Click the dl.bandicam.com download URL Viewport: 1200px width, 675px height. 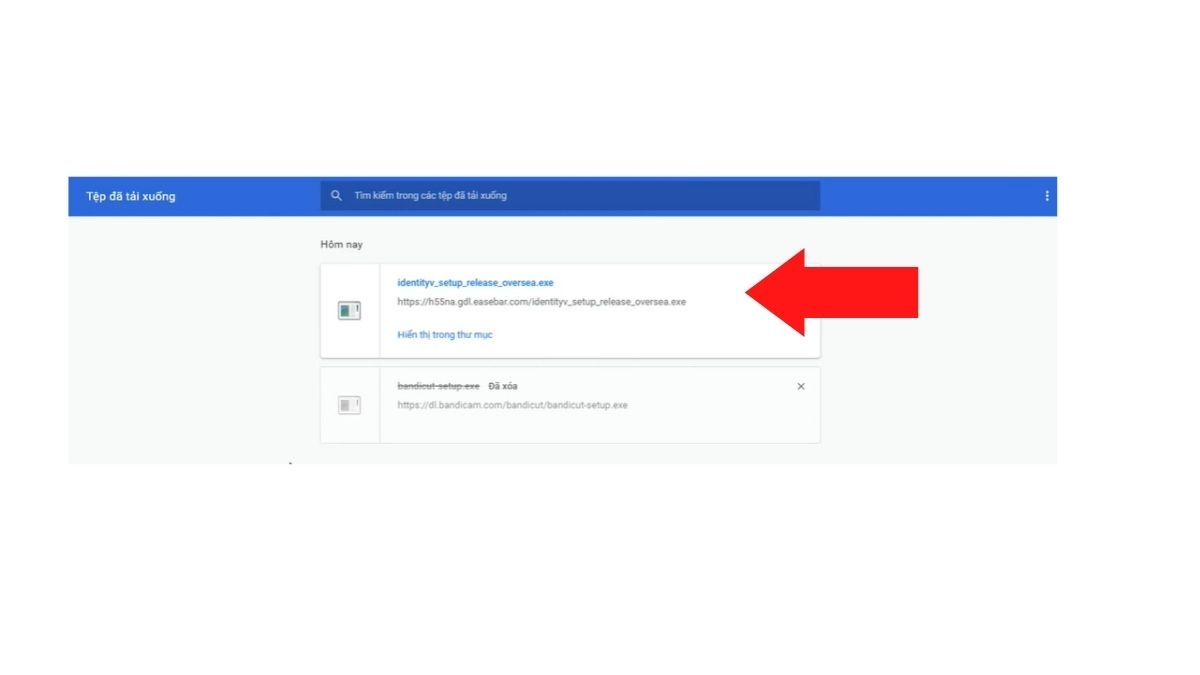pos(512,405)
